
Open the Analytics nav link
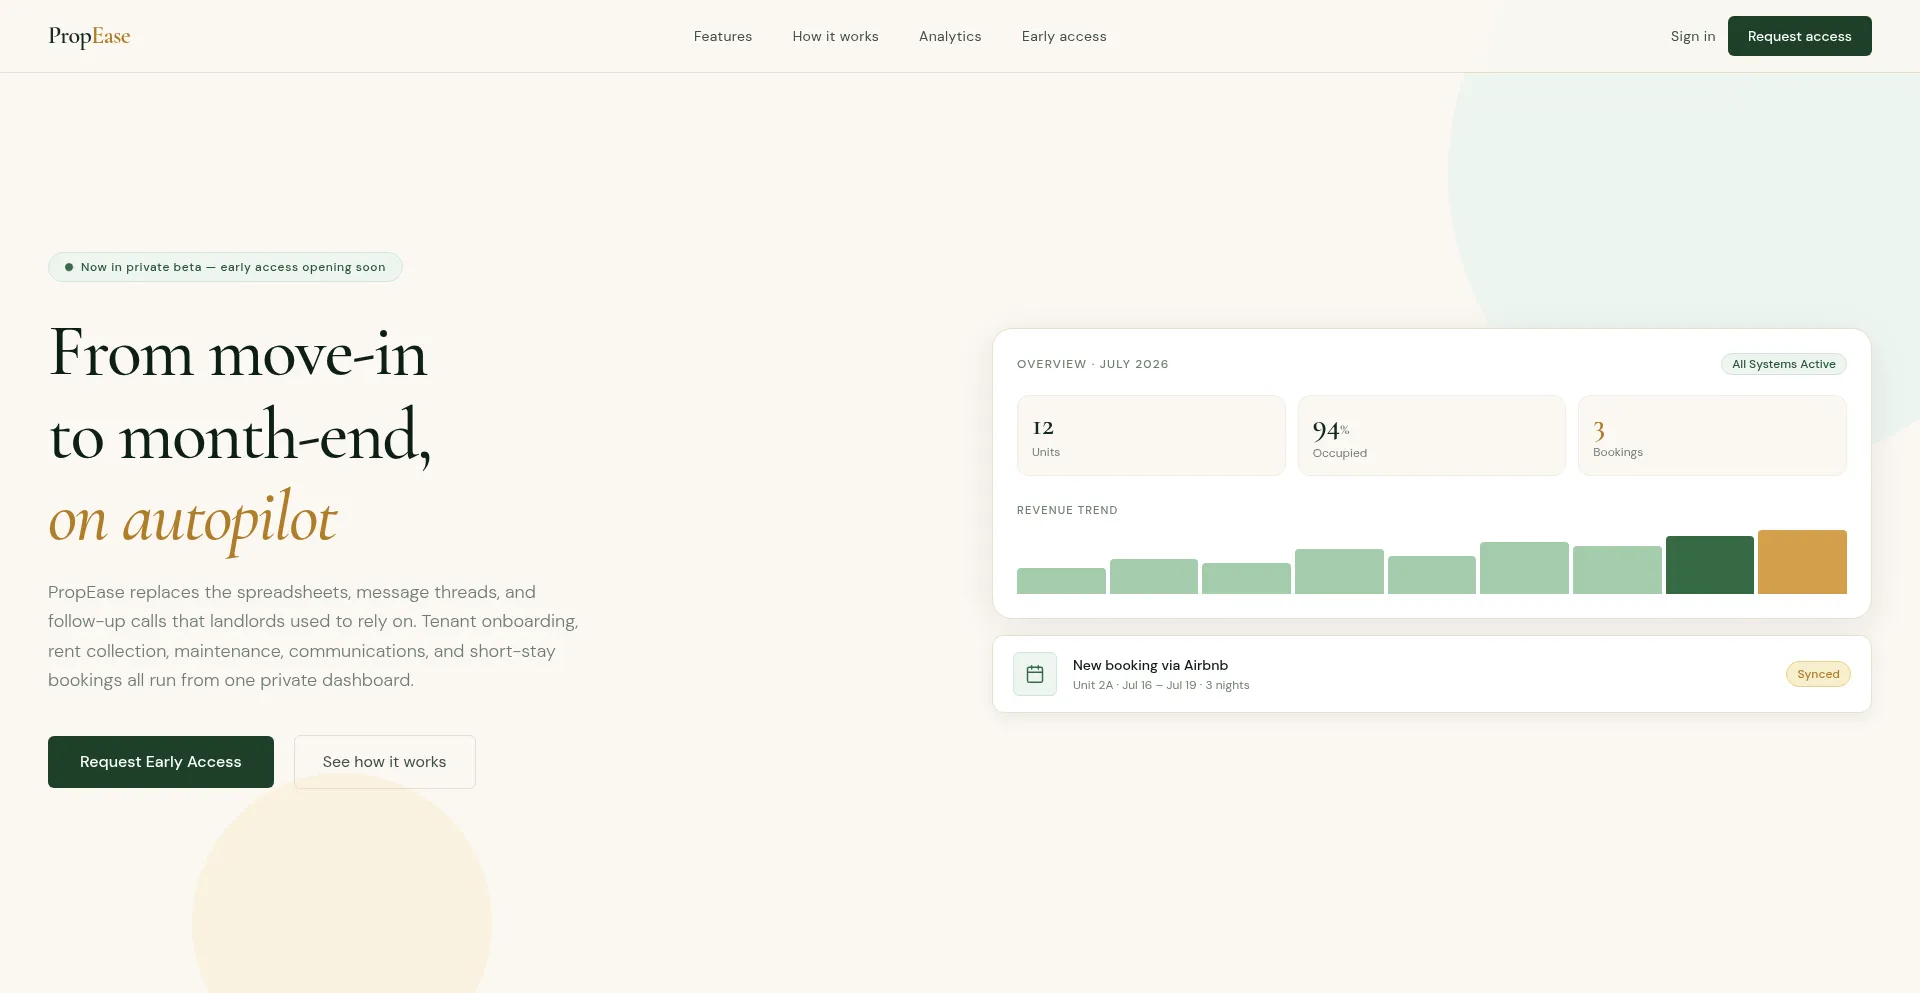[950, 36]
